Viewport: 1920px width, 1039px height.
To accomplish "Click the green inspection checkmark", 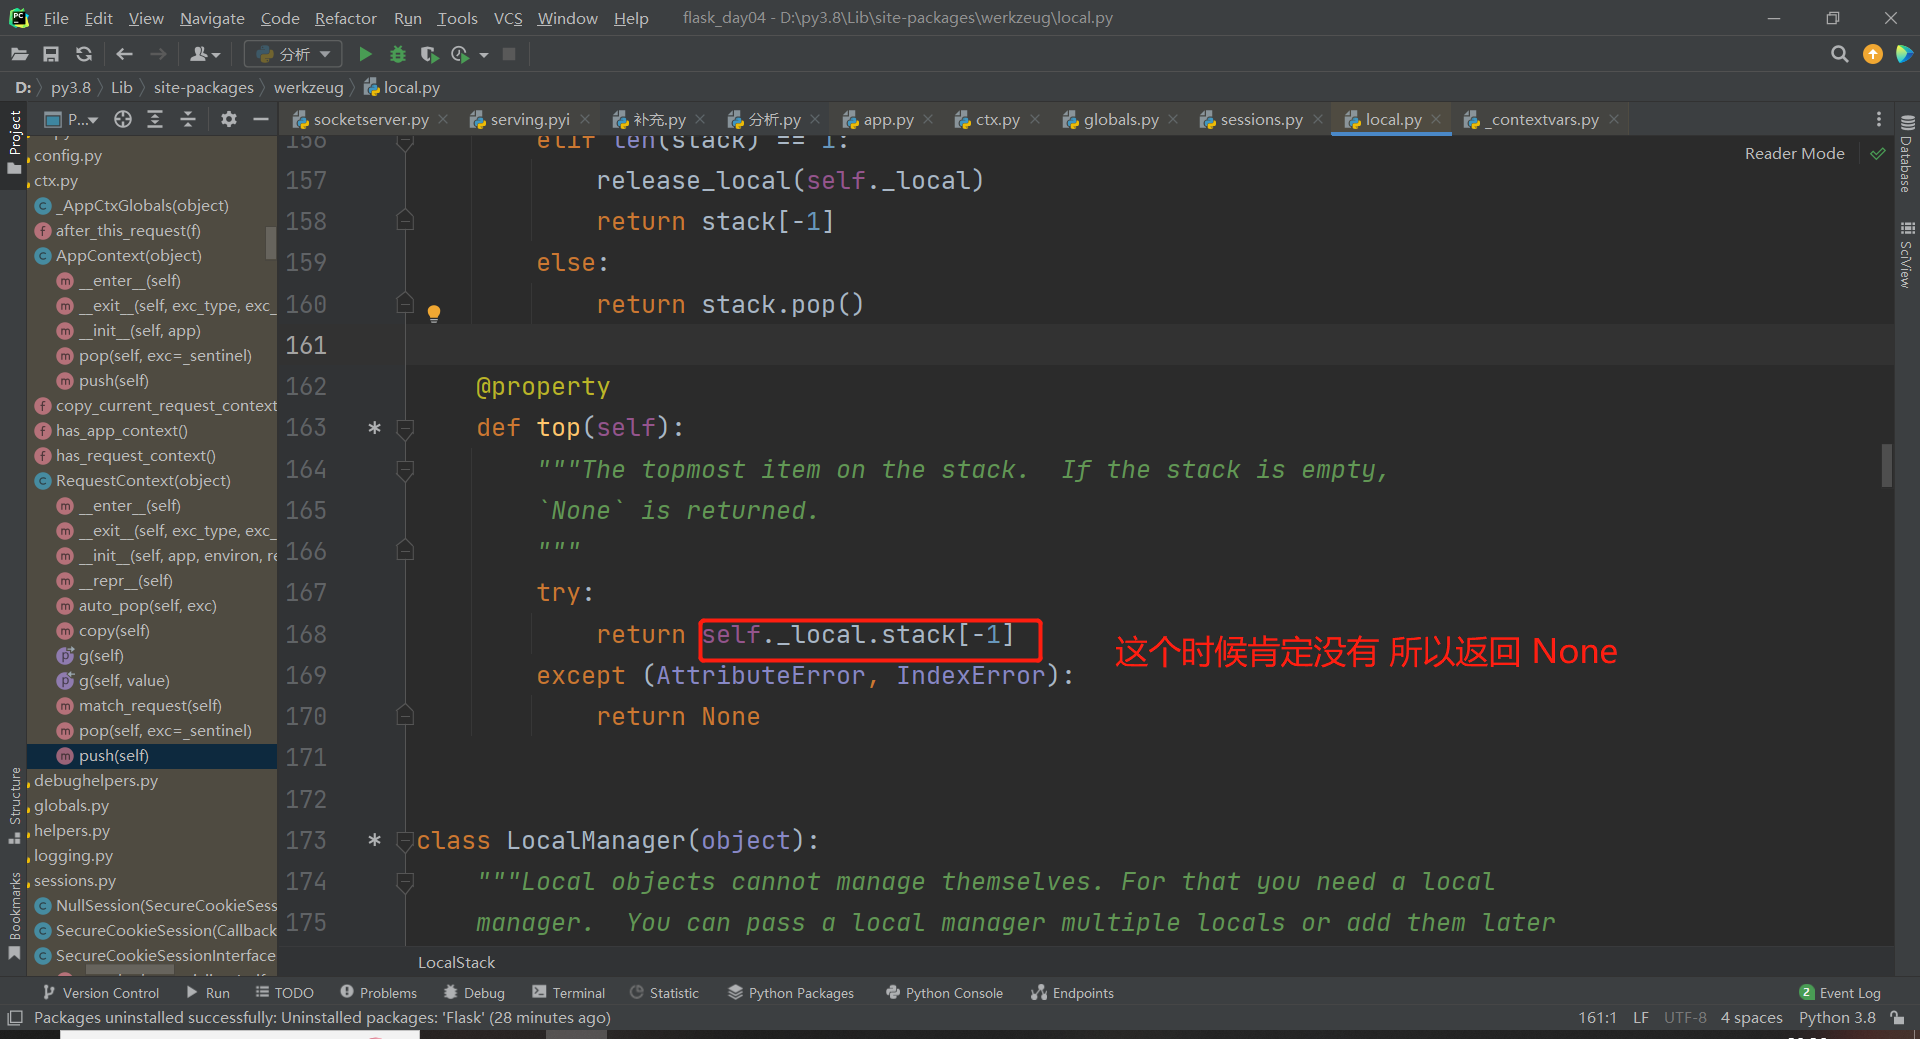I will point(1877,154).
